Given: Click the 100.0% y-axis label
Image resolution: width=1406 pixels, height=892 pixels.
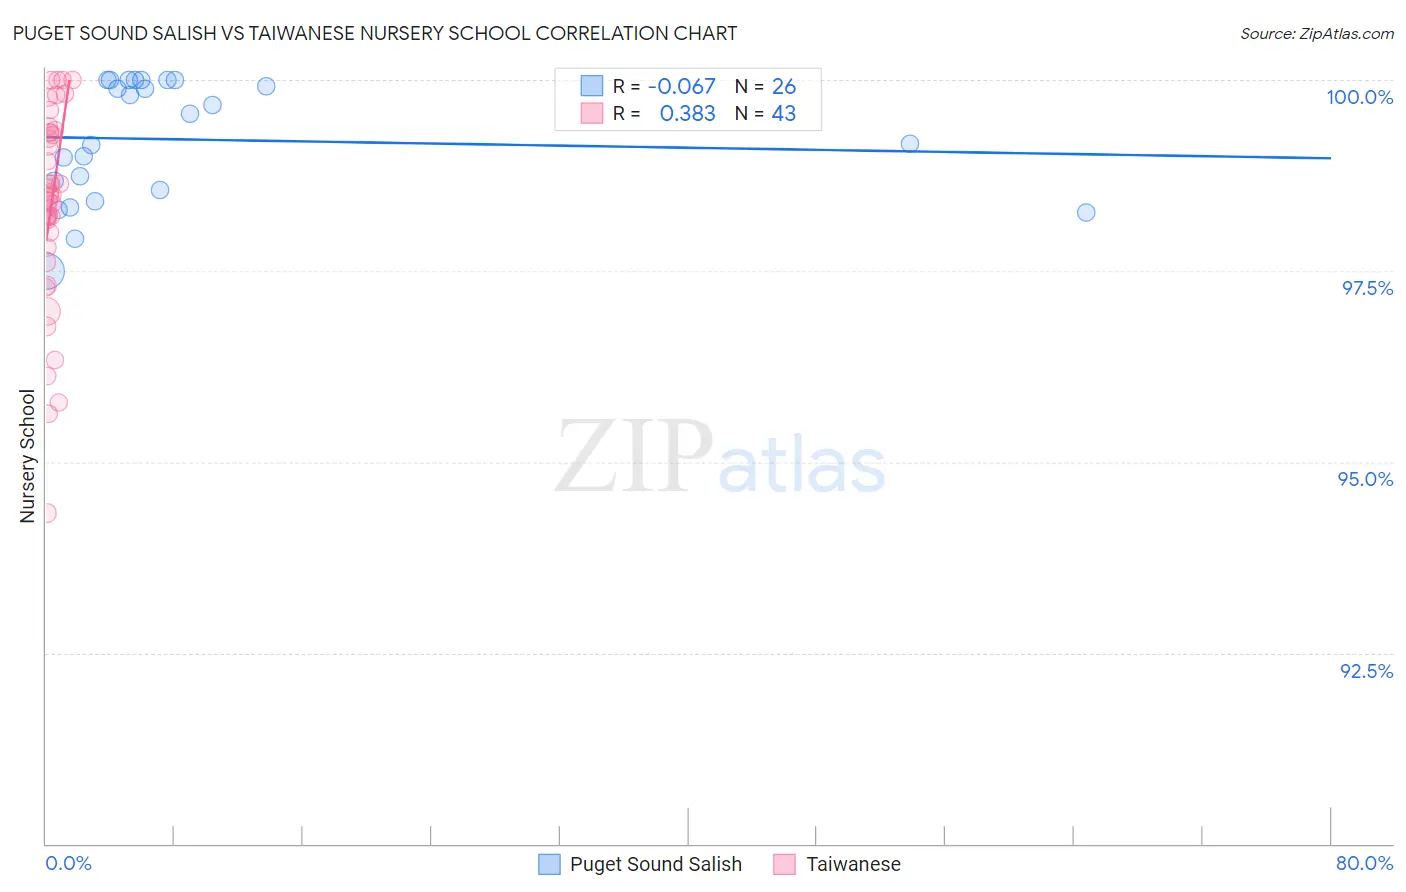Looking at the screenshot, I should pos(1359,97).
